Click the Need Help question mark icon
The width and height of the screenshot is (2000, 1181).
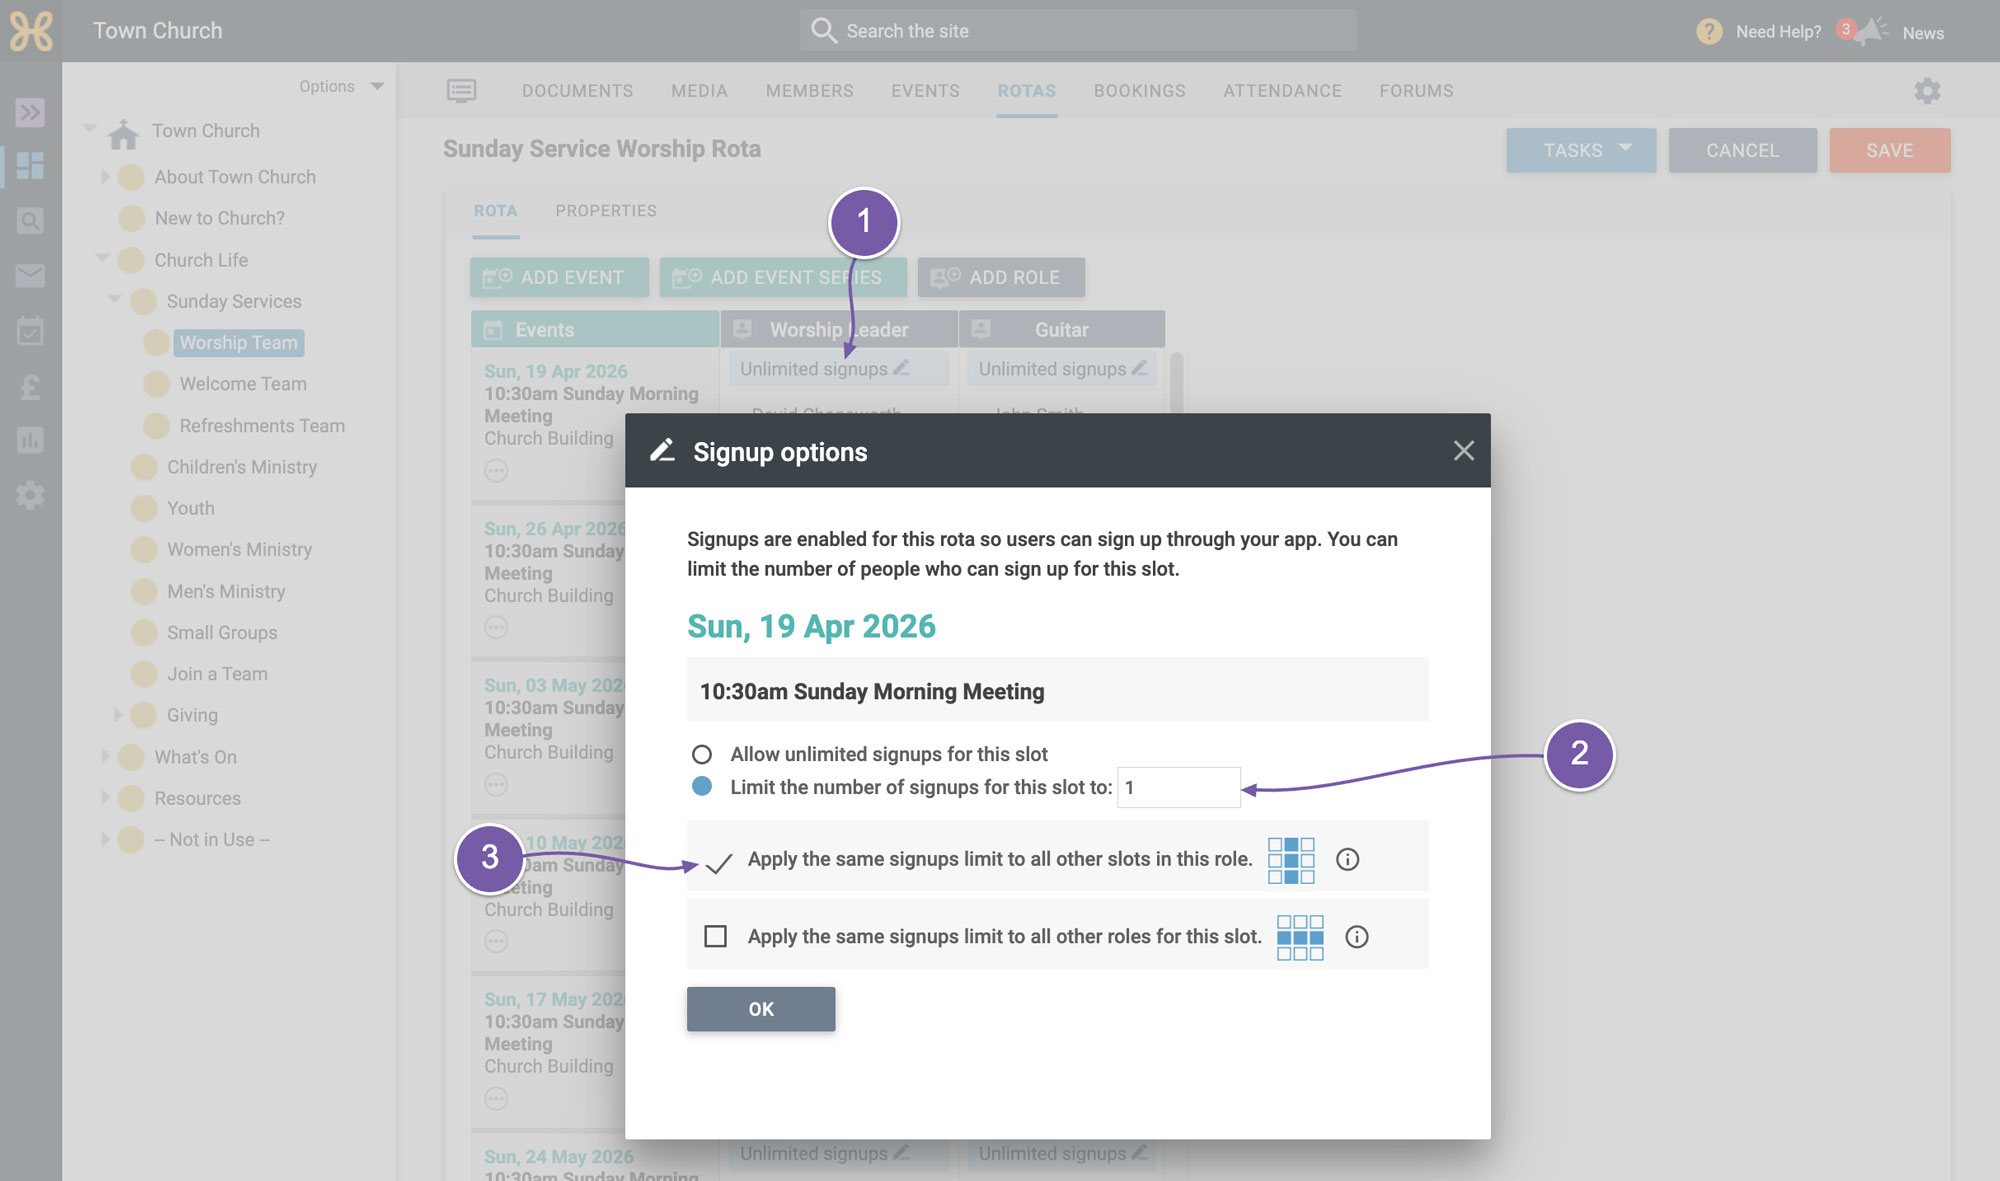pos(1709,31)
